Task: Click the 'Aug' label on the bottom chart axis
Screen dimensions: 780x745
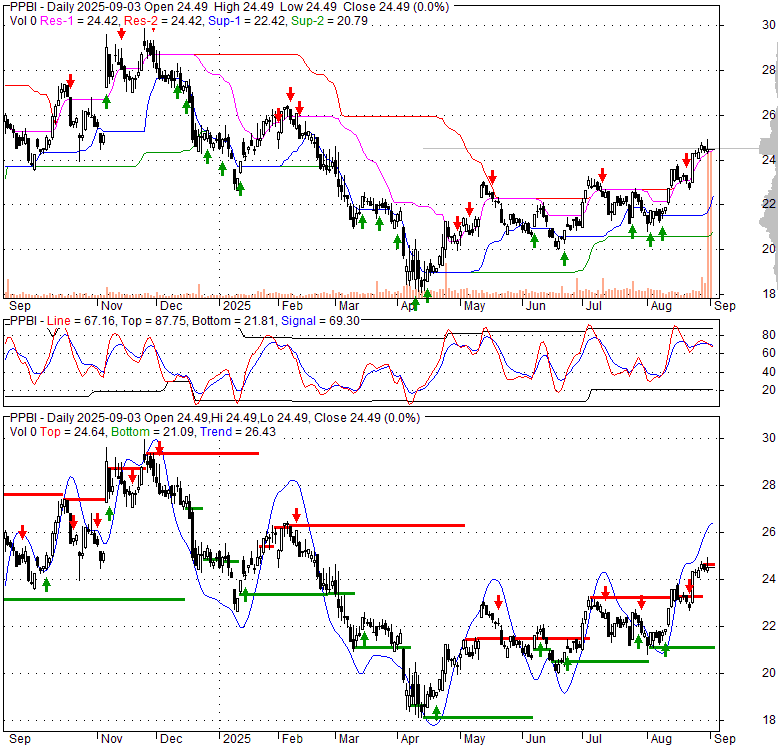Action: pos(661,739)
